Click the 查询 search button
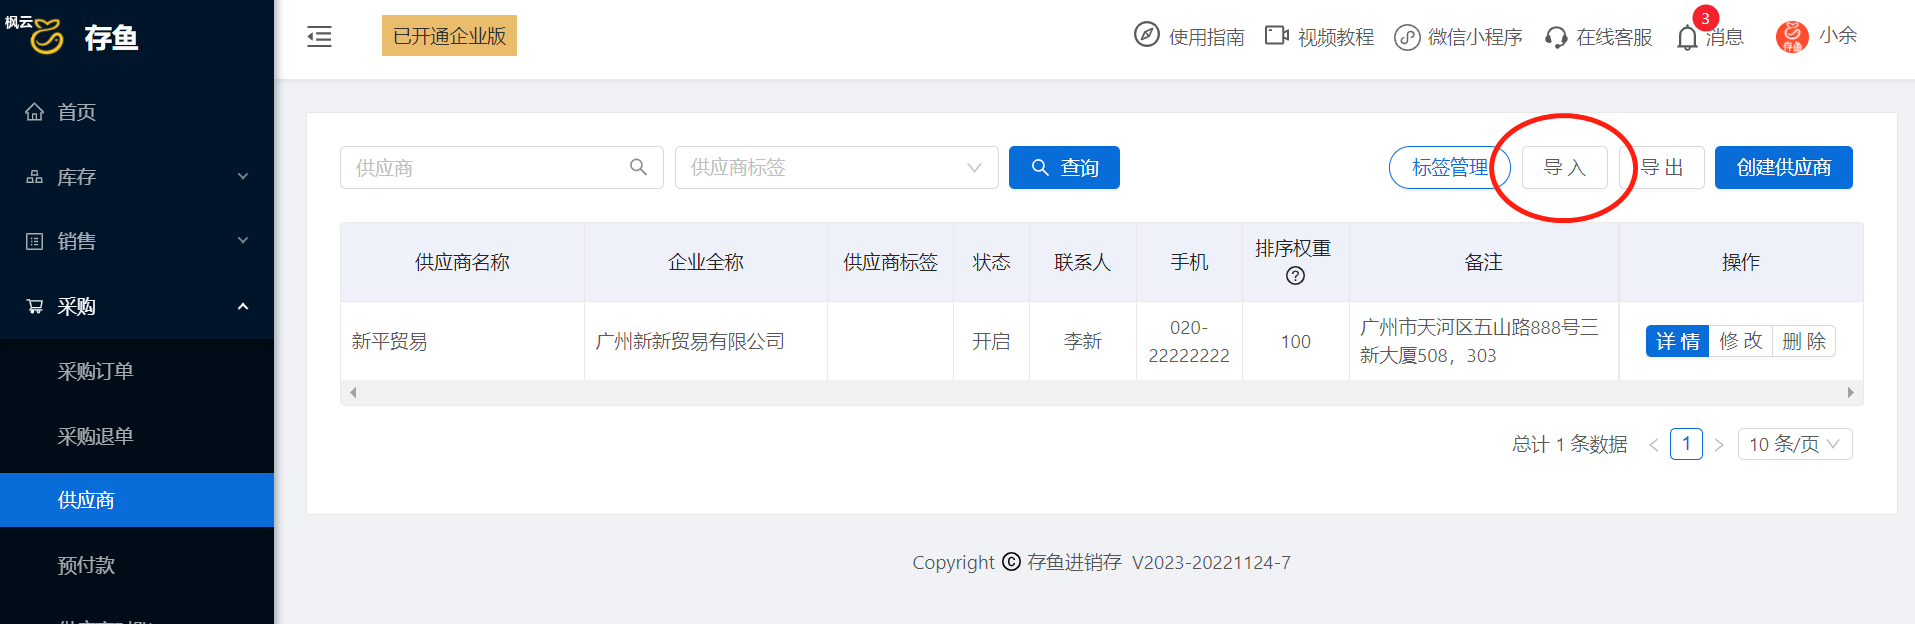1915x624 pixels. coord(1064,168)
